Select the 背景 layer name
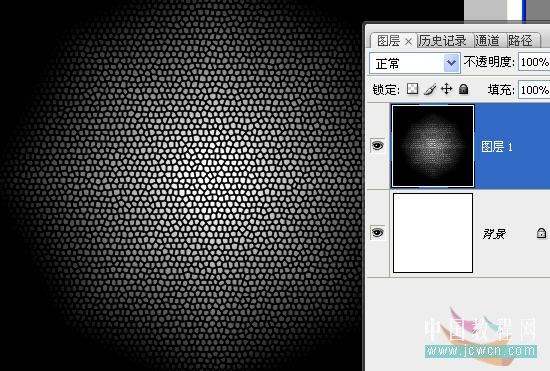Screen dimensions: 550x371 (x=494, y=234)
